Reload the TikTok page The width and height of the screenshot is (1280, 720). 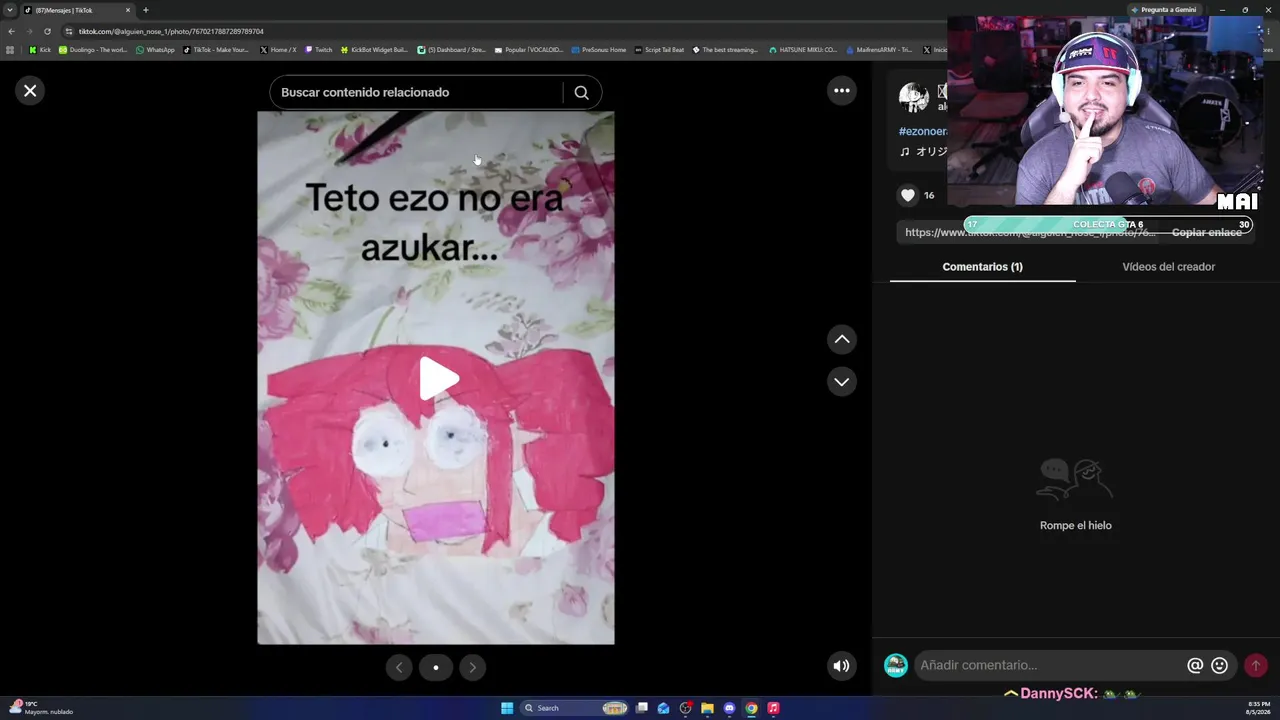click(x=47, y=31)
